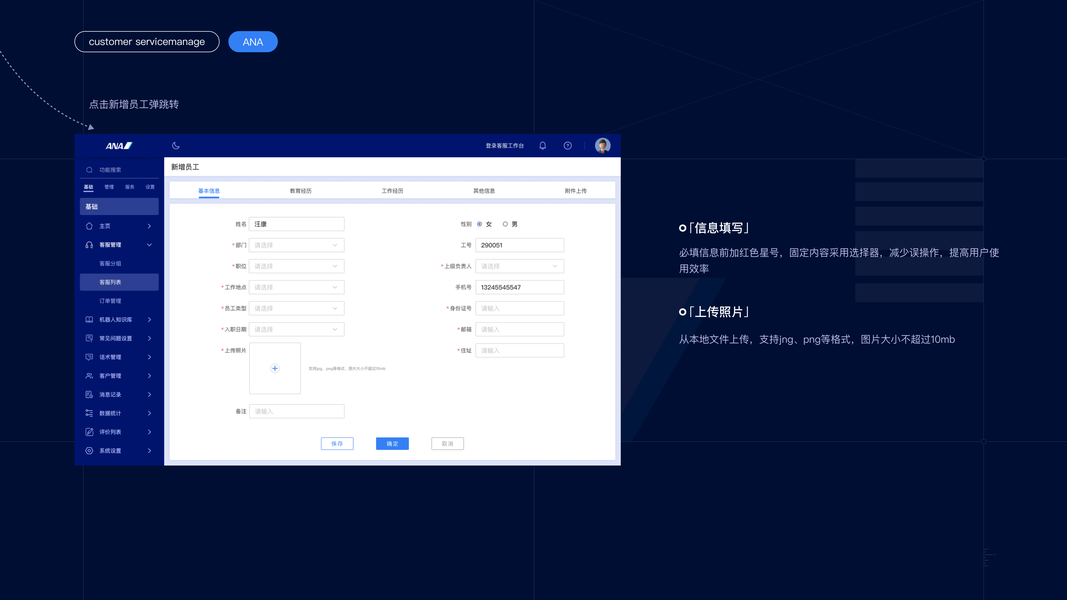Click the blue ANA pill
The image size is (1067, 600).
click(253, 41)
